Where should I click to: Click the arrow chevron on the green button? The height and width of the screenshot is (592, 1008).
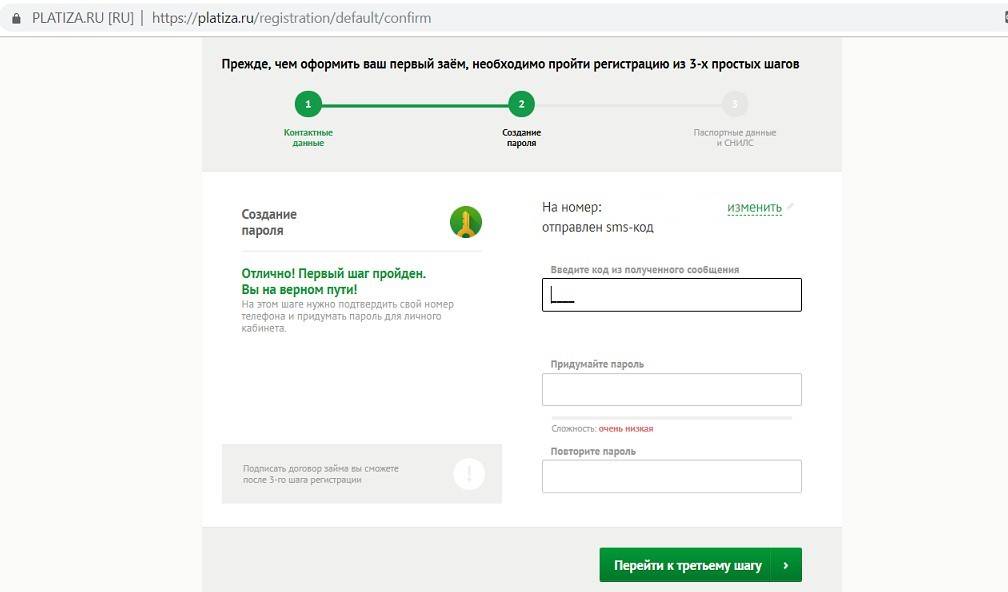click(x=786, y=565)
